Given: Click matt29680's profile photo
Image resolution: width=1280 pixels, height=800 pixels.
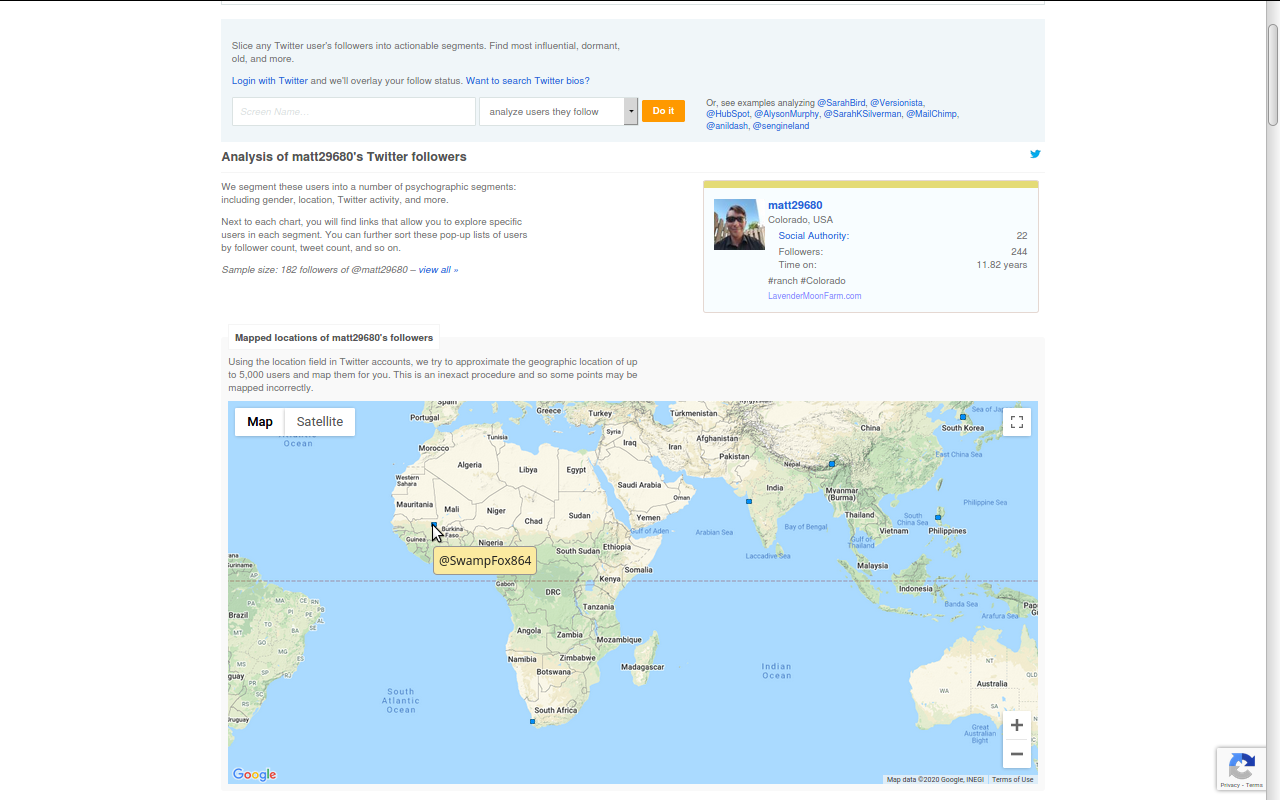Looking at the screenshot, I should 739,224.
